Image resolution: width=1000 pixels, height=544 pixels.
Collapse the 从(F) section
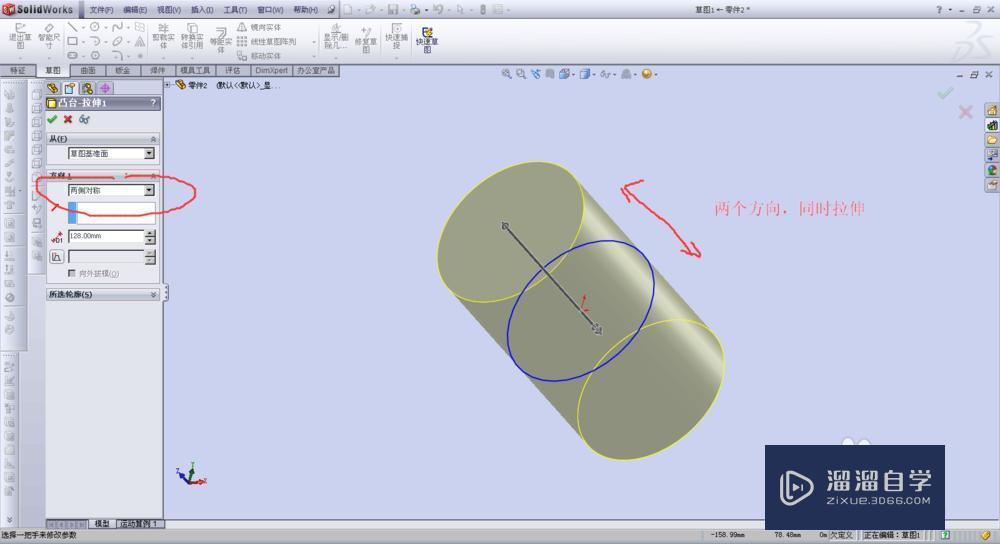click(153, 138)
